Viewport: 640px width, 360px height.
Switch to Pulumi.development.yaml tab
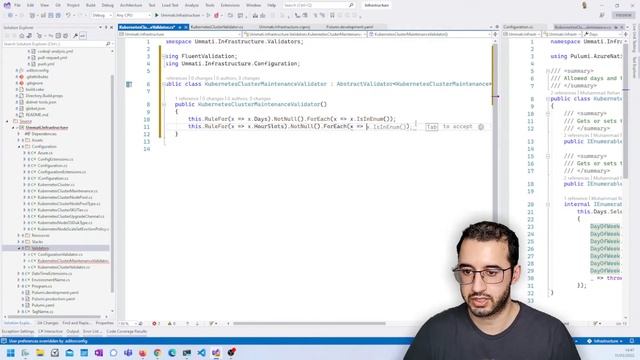pos(349,27)
